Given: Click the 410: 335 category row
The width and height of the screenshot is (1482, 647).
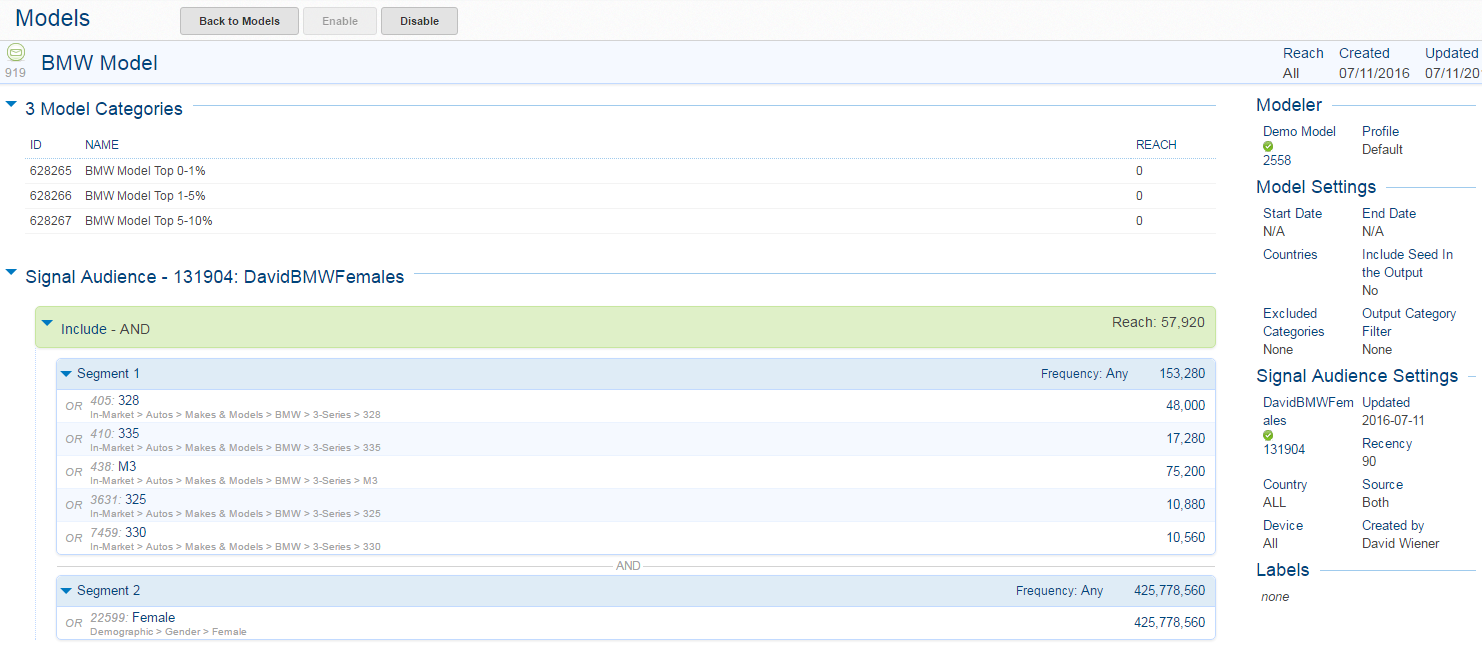Looking at the screenshot, I should (636, 439).
